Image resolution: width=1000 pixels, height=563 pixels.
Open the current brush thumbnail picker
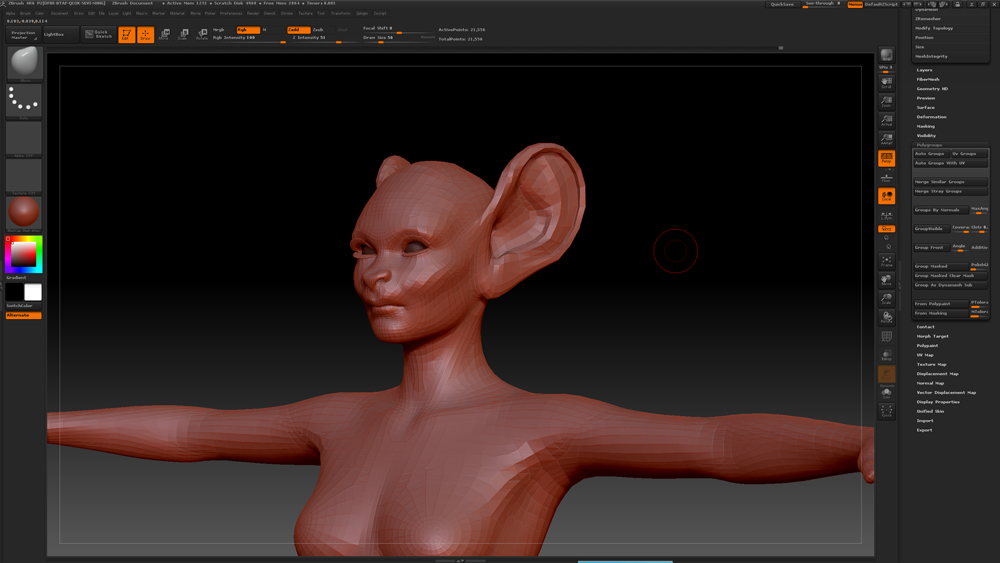pos(24,63)
